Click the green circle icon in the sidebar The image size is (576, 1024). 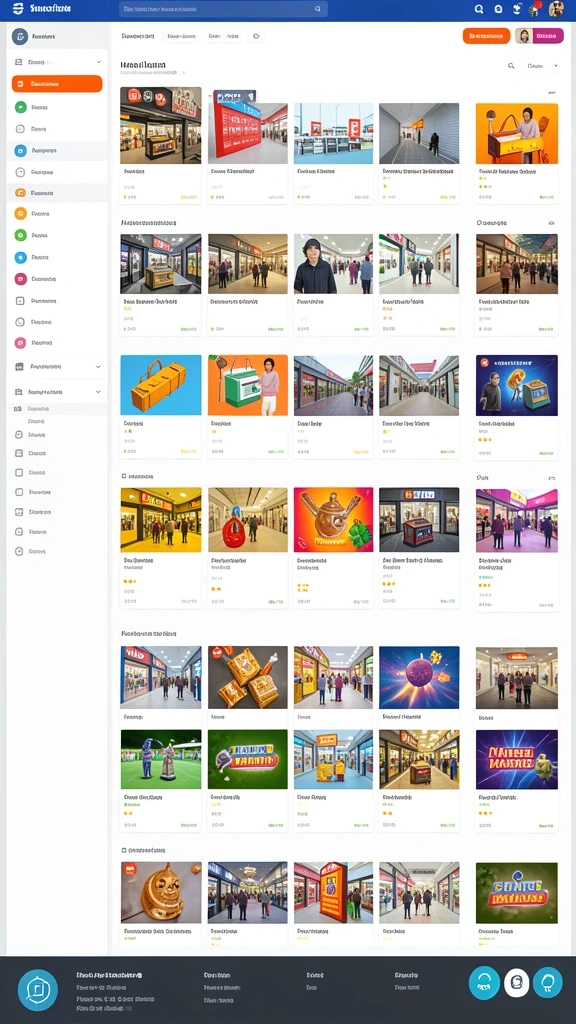pyautogui.click(x=20, y=107)
